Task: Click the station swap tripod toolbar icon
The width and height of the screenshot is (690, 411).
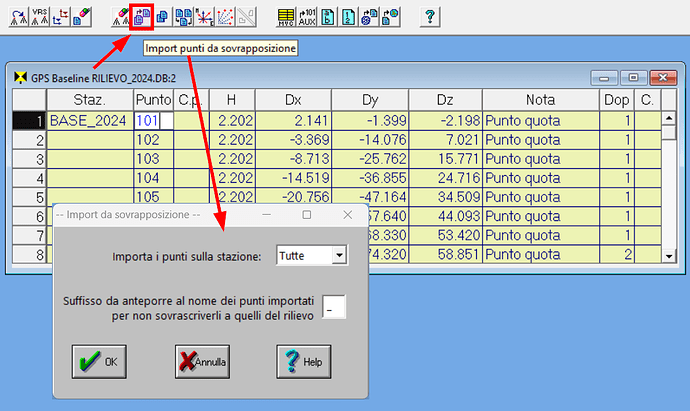Action: pyautogui.click(x=19, y=17)
